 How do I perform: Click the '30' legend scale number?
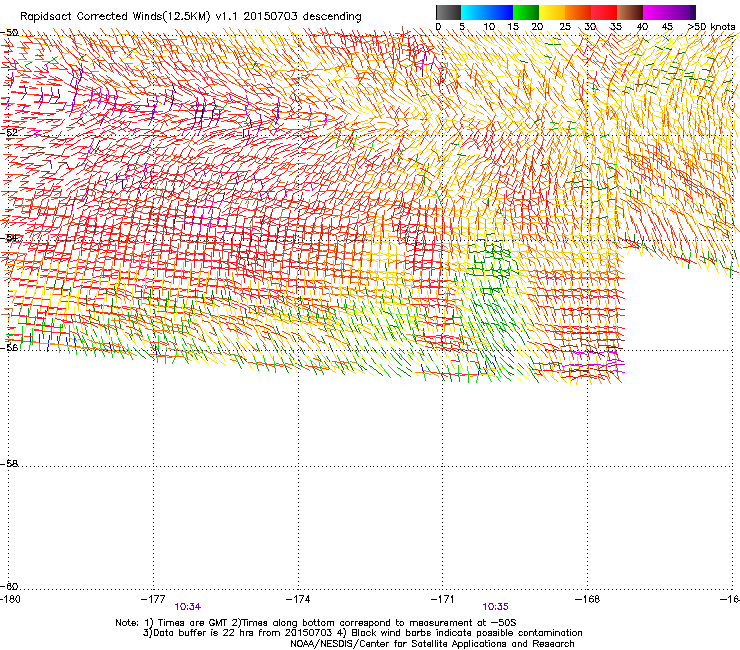[x=590, y=27]
